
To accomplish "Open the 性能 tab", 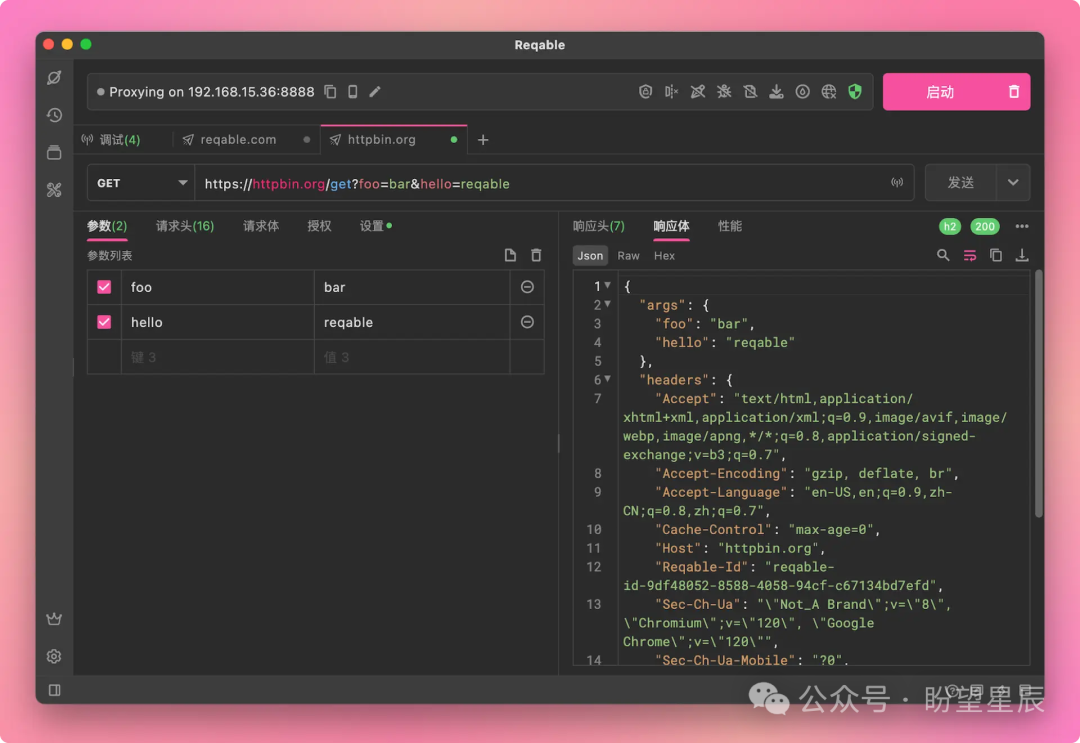I will (730, 227).
